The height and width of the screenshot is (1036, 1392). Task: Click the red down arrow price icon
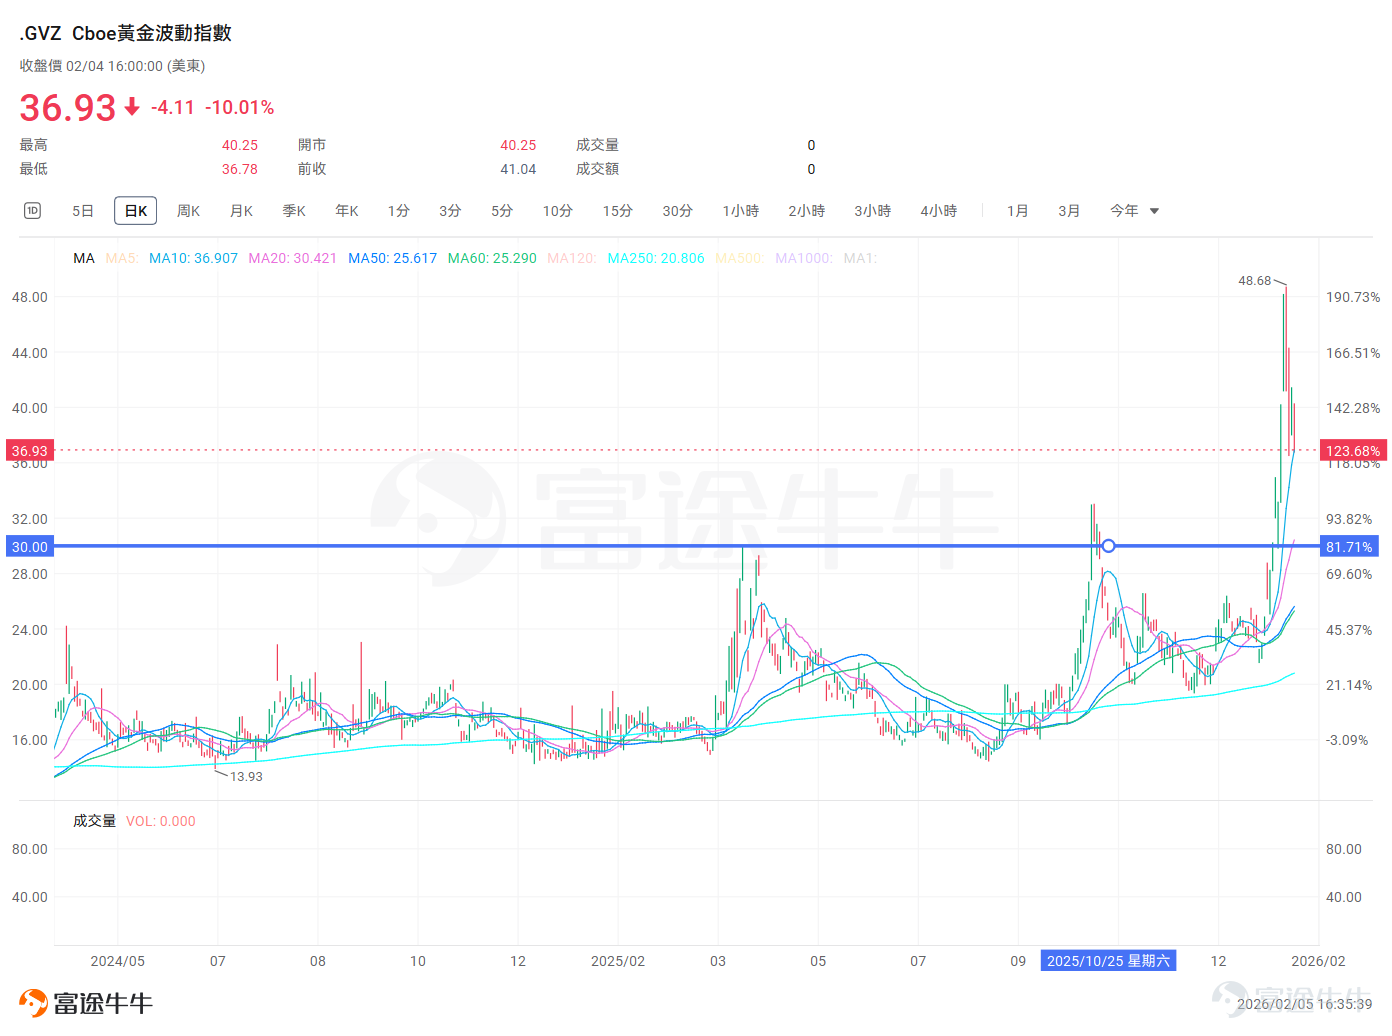coord(132,106)
